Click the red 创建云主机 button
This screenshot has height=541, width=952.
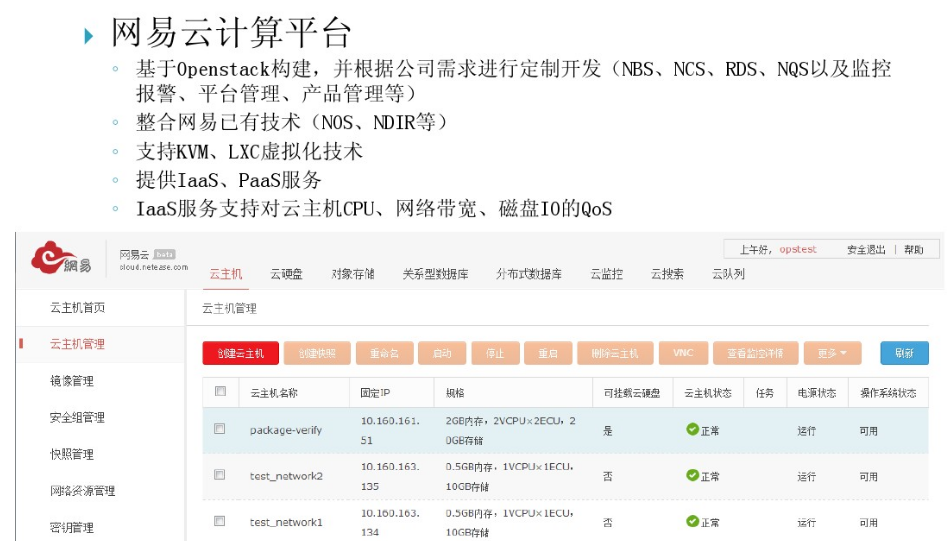[x=240, y=353]
